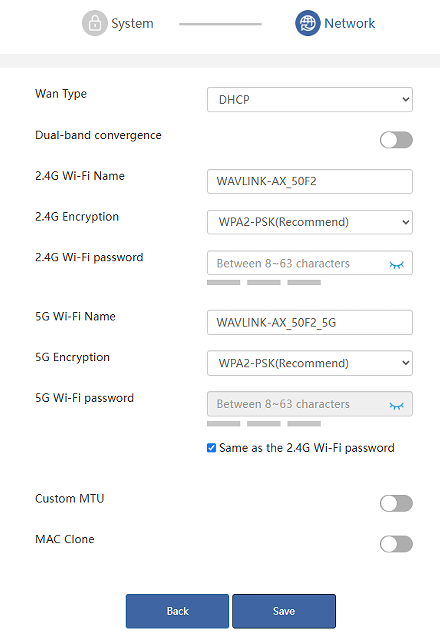
Task: Enable the MAC Clone switch
Action: tap(396, 544)
